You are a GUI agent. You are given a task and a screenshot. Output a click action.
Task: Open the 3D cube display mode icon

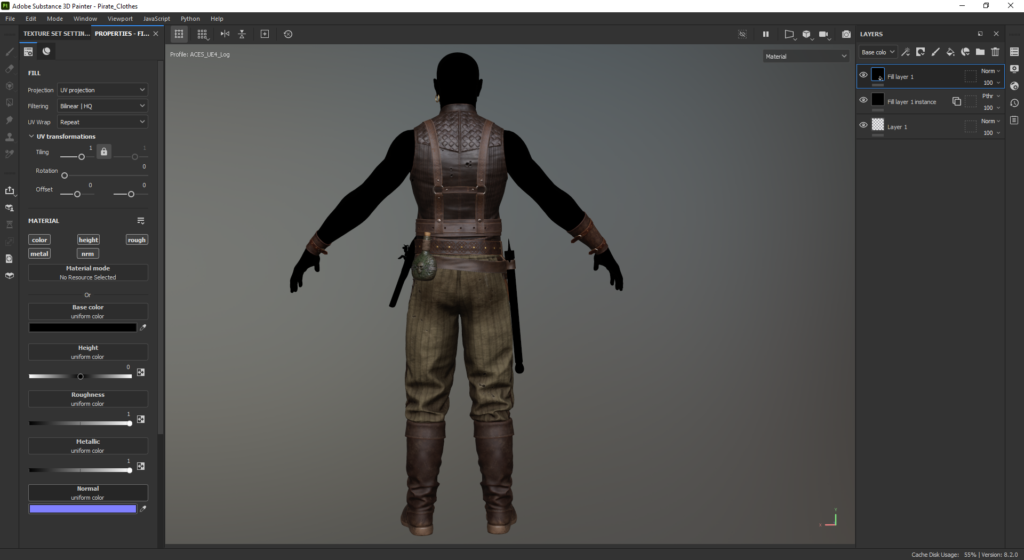[x=807, y=34]
